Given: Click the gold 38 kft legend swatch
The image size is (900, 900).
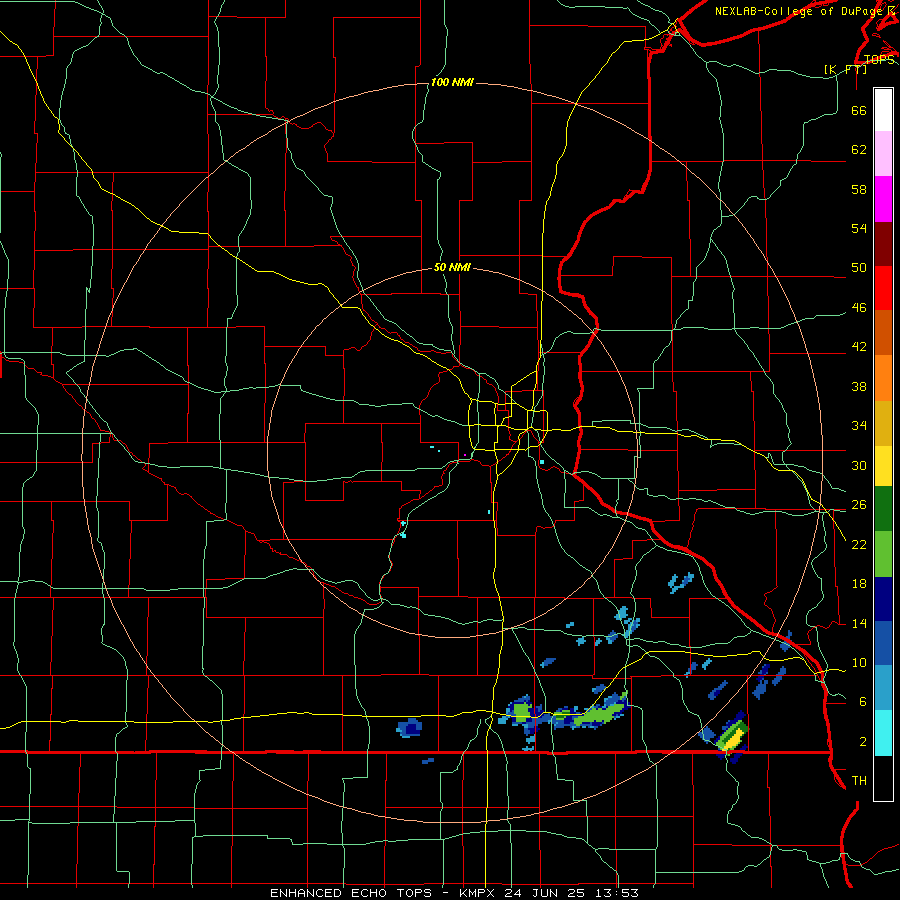Looking at the screenshot, I should click(883, 422).
